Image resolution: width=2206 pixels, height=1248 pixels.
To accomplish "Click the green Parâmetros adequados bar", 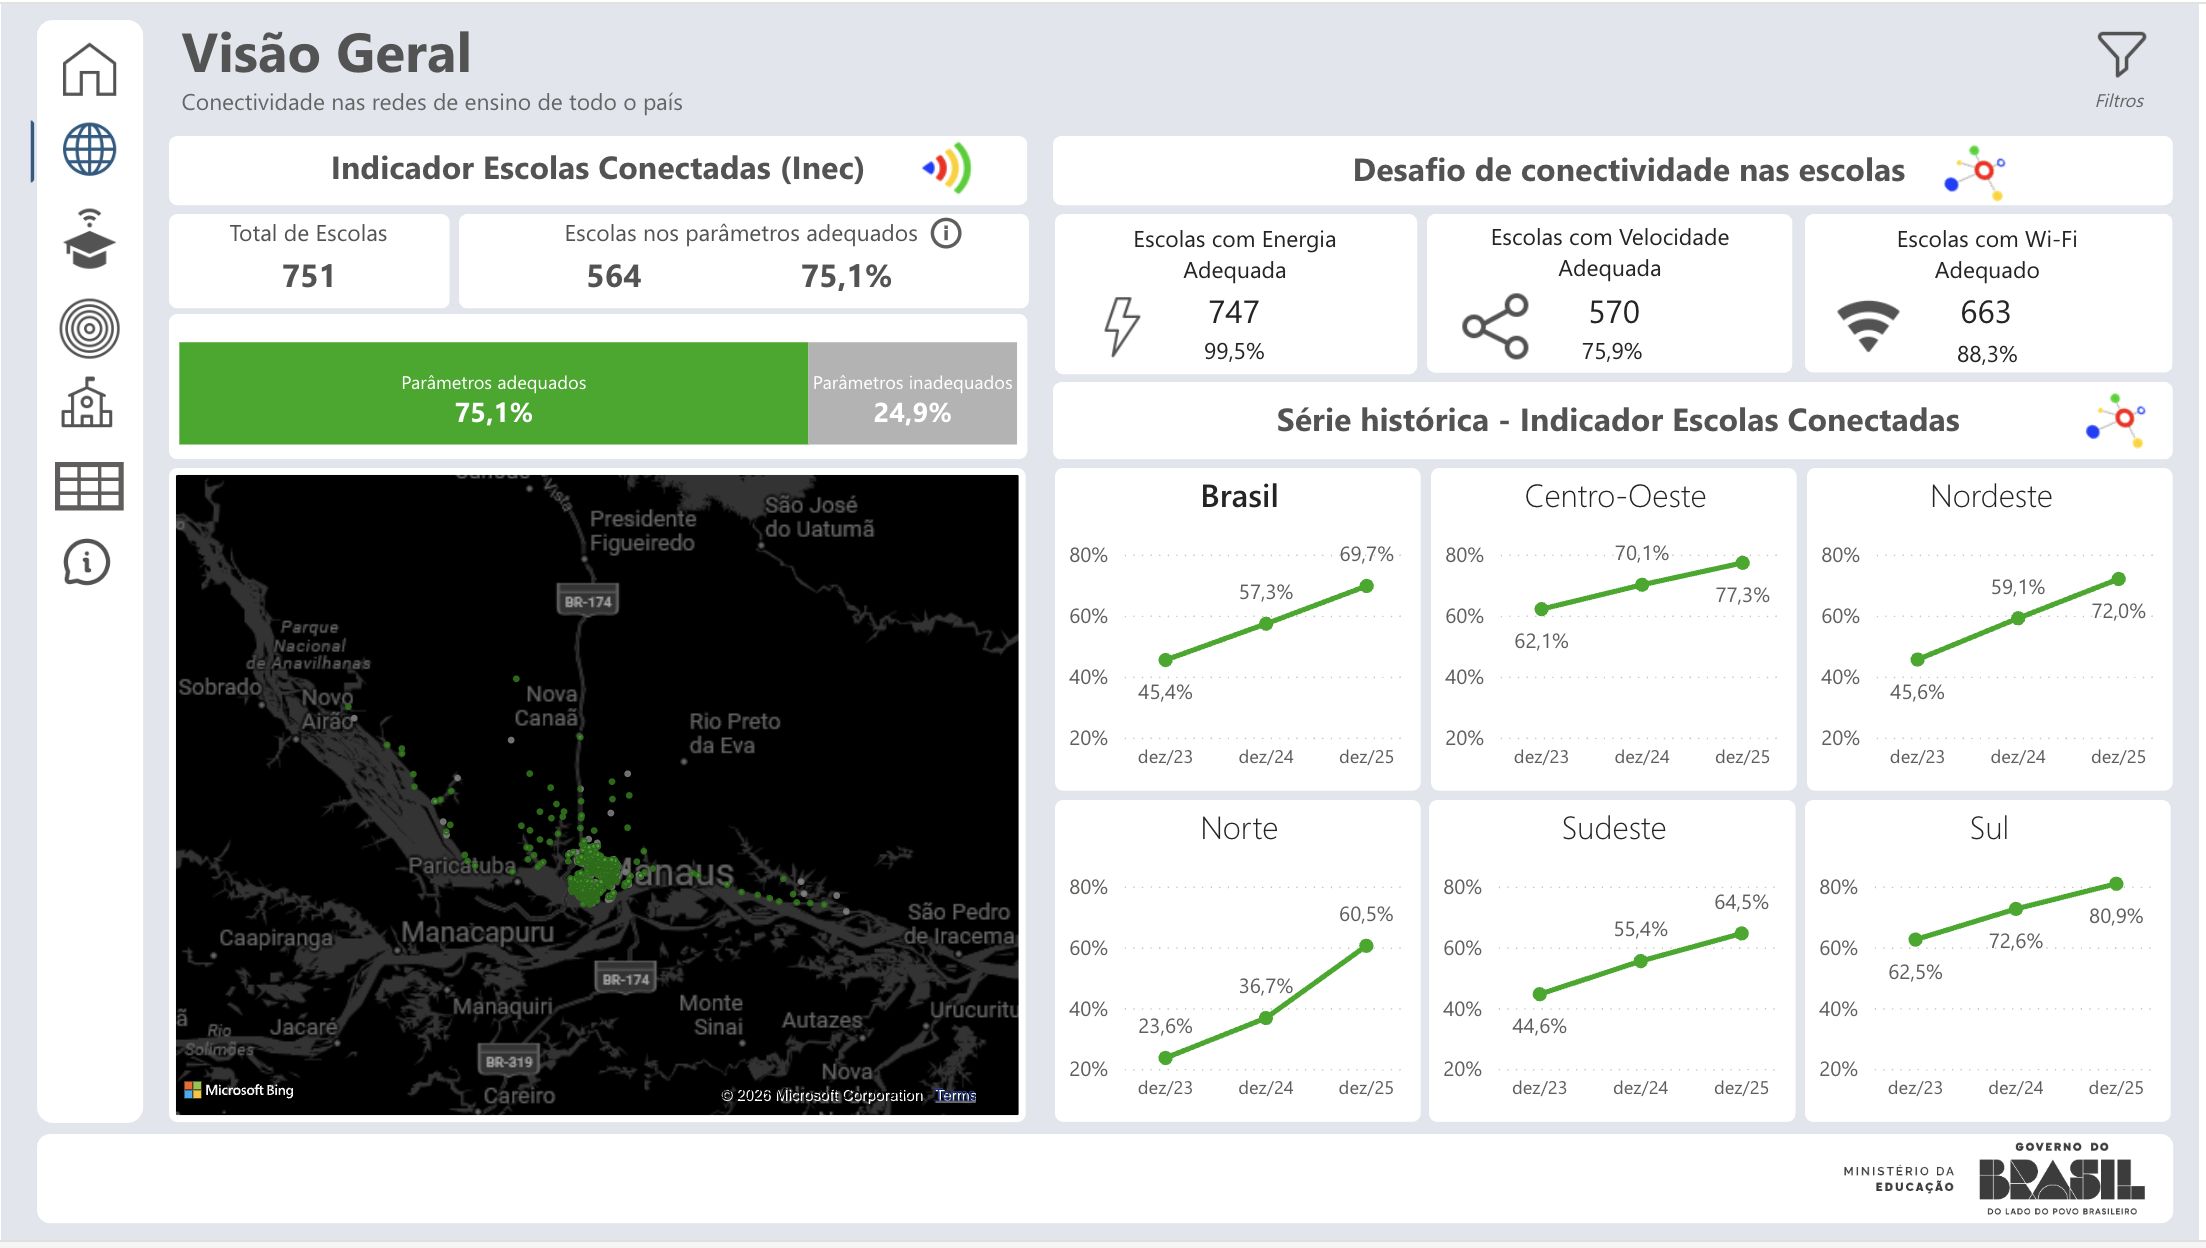I will pyautogui.click(x=493, y=394).
